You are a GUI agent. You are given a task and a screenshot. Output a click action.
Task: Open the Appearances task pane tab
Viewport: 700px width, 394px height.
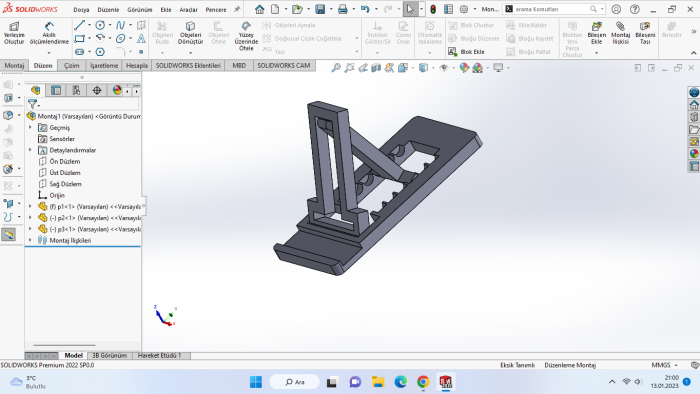click(x=694, y=153)
